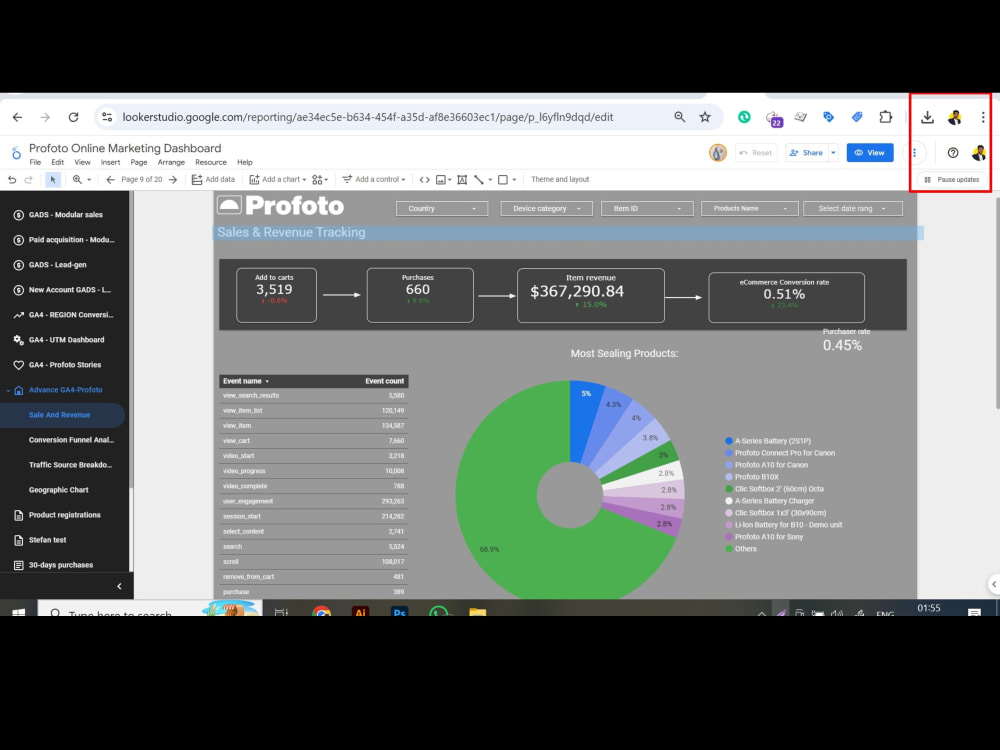Open the Product registrations page
Screen dimensions: 1000x750
(x=64, y=515)
